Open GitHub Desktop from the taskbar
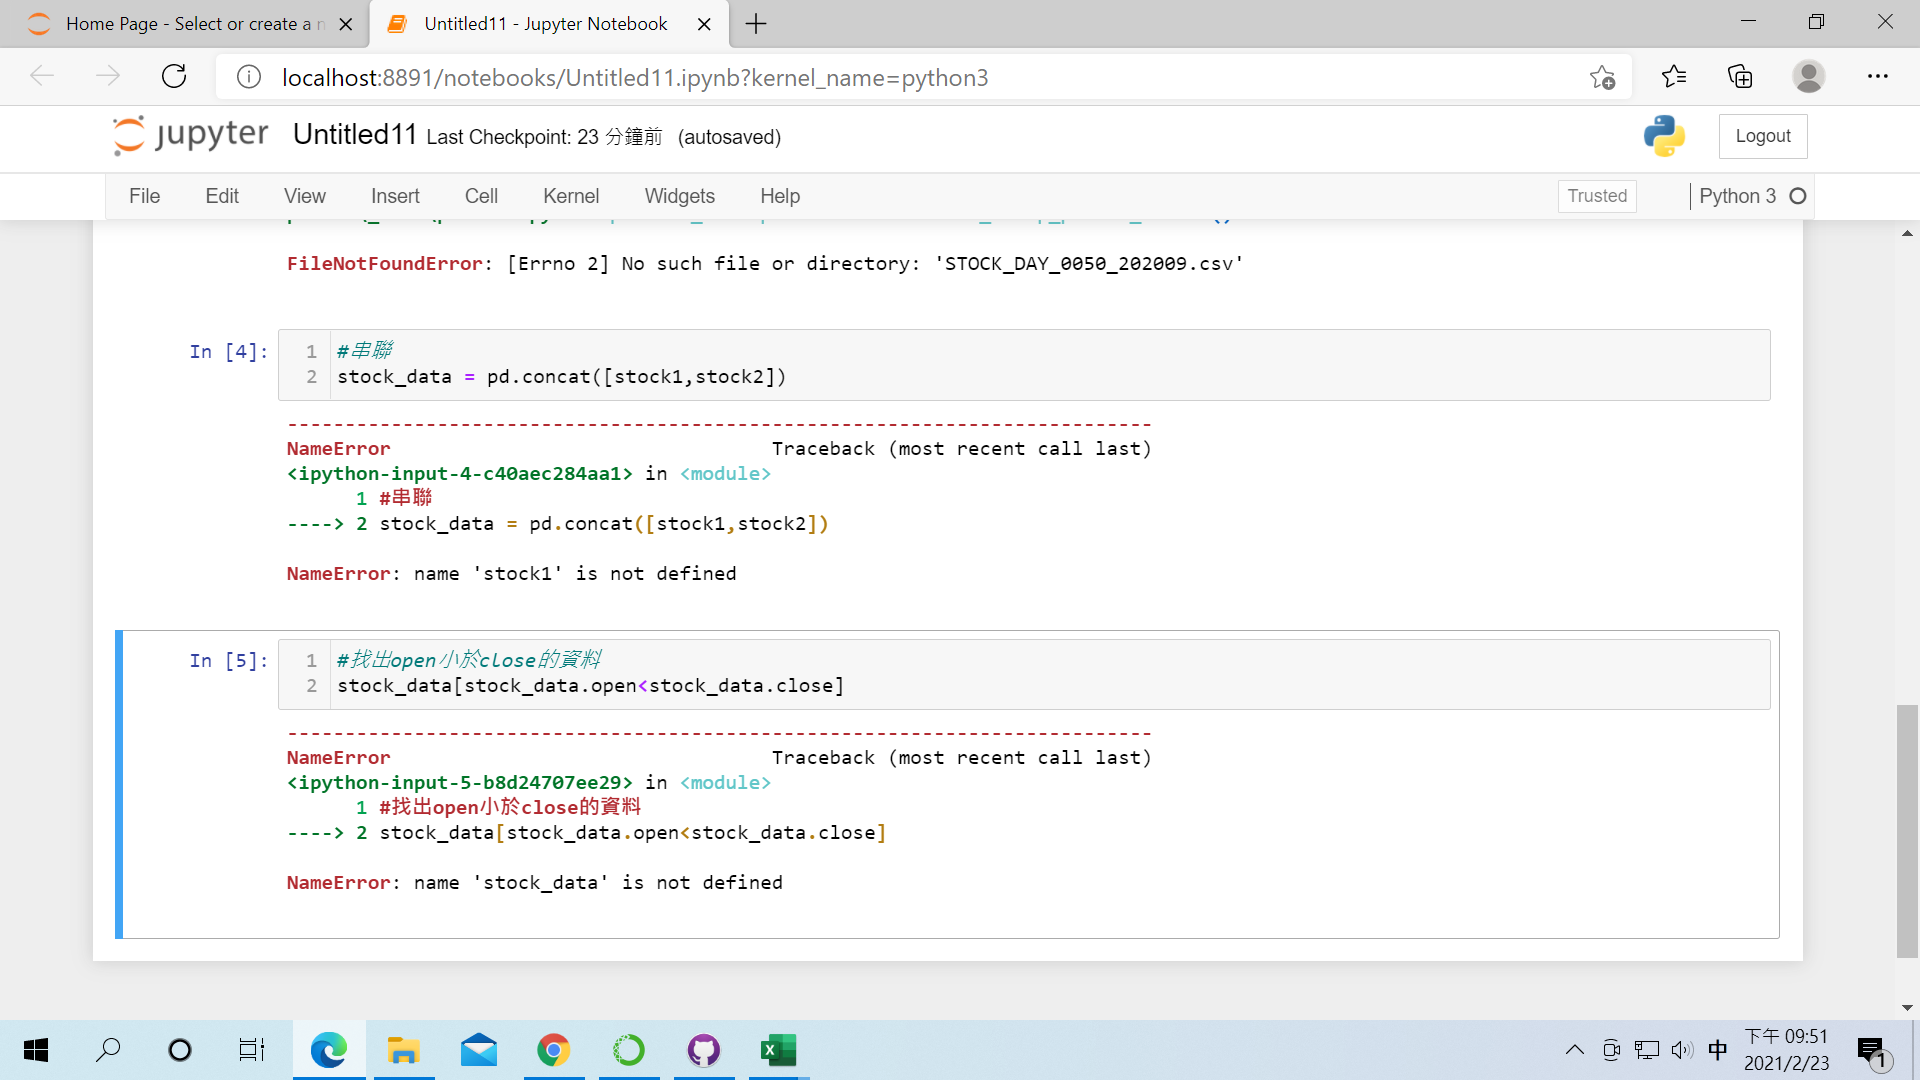 (x=704, y=1050)
